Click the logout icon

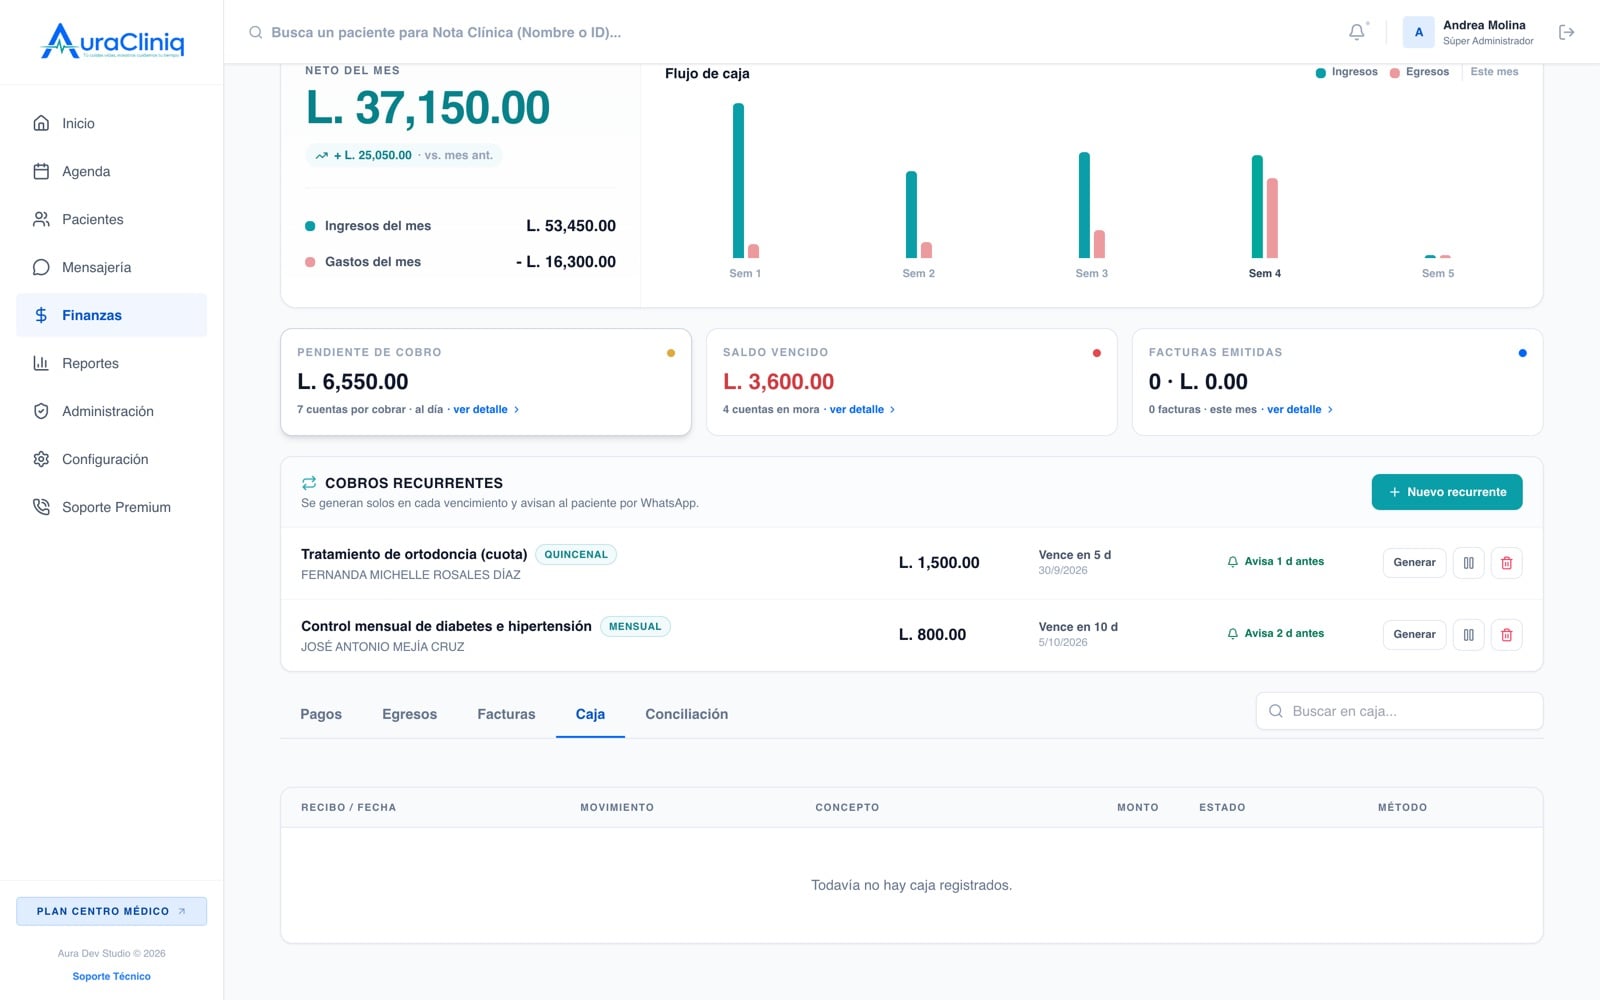(1567, 32)
